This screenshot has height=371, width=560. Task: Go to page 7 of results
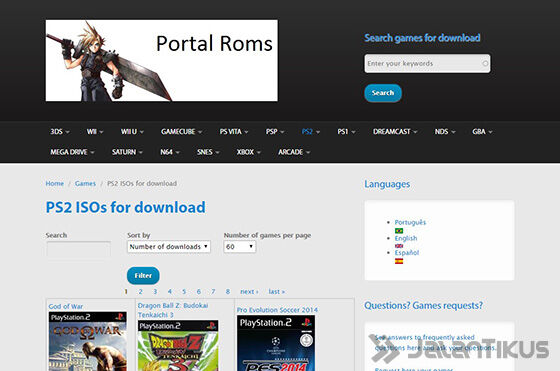click(x=213, y=292)
